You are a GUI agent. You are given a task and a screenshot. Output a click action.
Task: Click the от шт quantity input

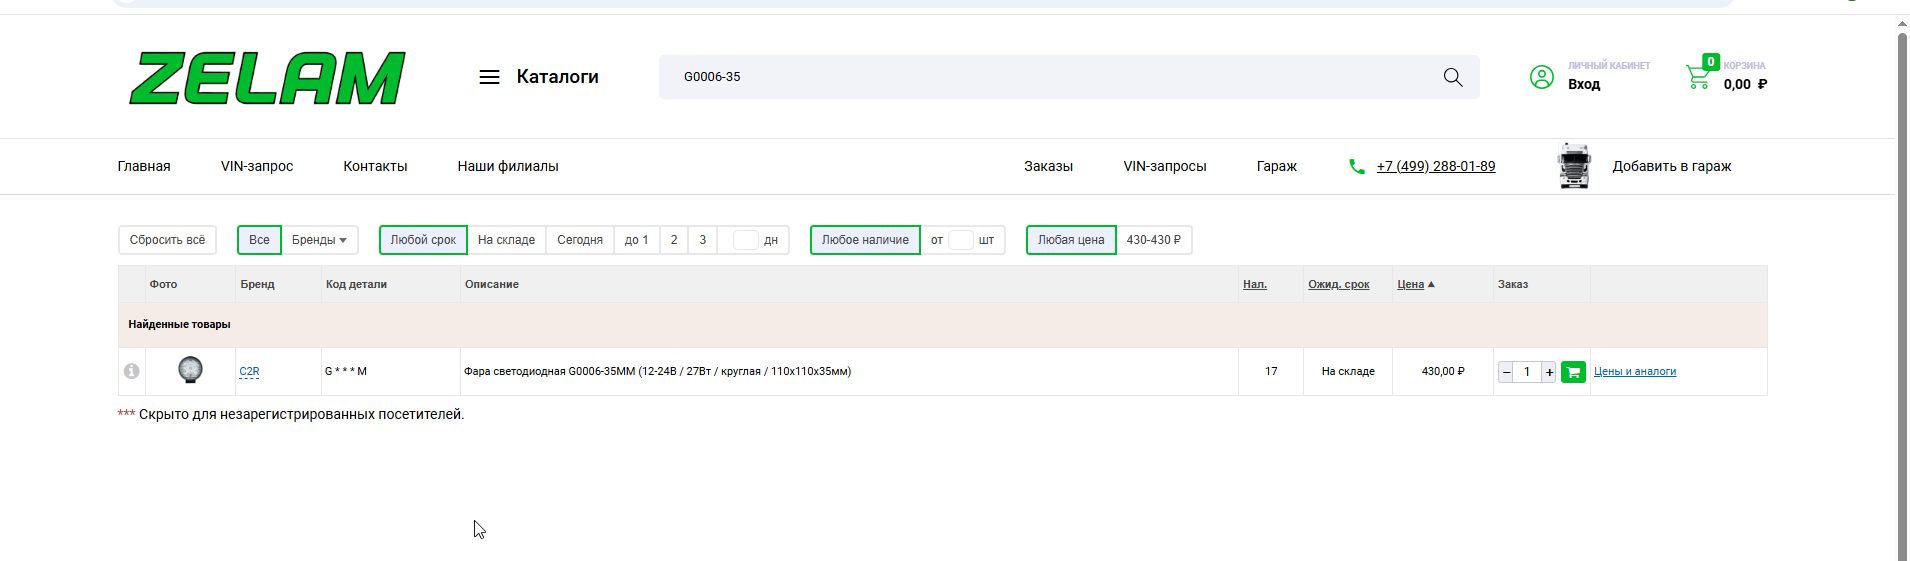point(961,240)
